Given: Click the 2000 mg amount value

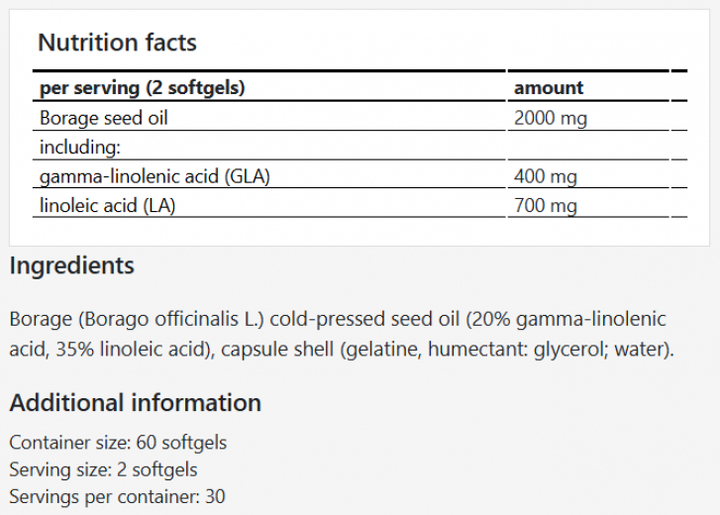Looking at the screenshot, I should click(549, 118).
